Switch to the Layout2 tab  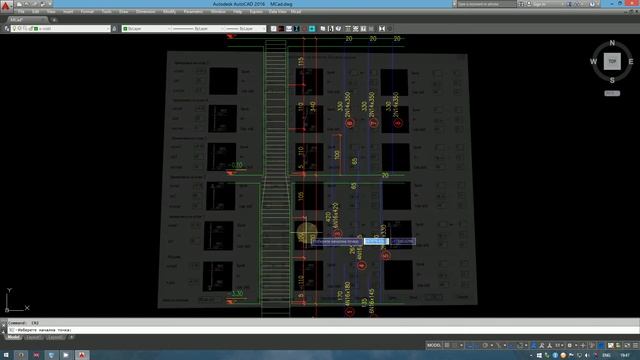(x=55, y=338)
